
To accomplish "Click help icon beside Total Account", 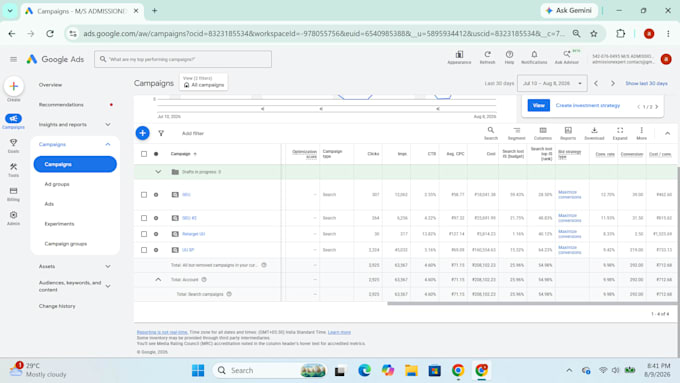I will point(204,280).
